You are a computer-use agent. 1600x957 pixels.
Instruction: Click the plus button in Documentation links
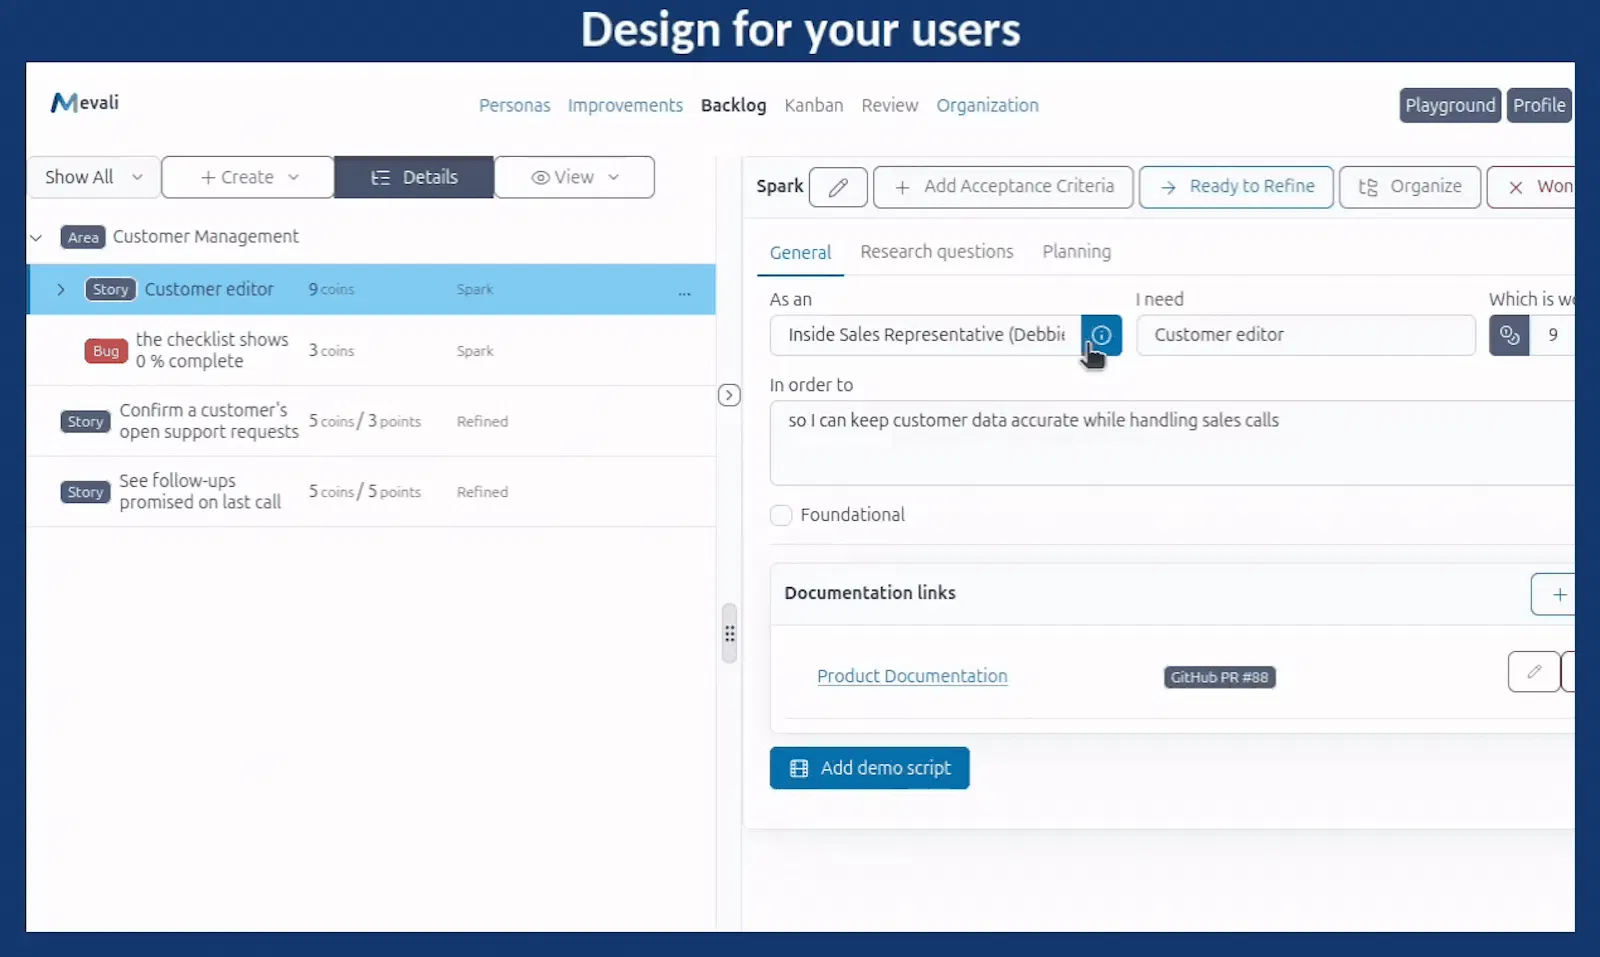1555,594
